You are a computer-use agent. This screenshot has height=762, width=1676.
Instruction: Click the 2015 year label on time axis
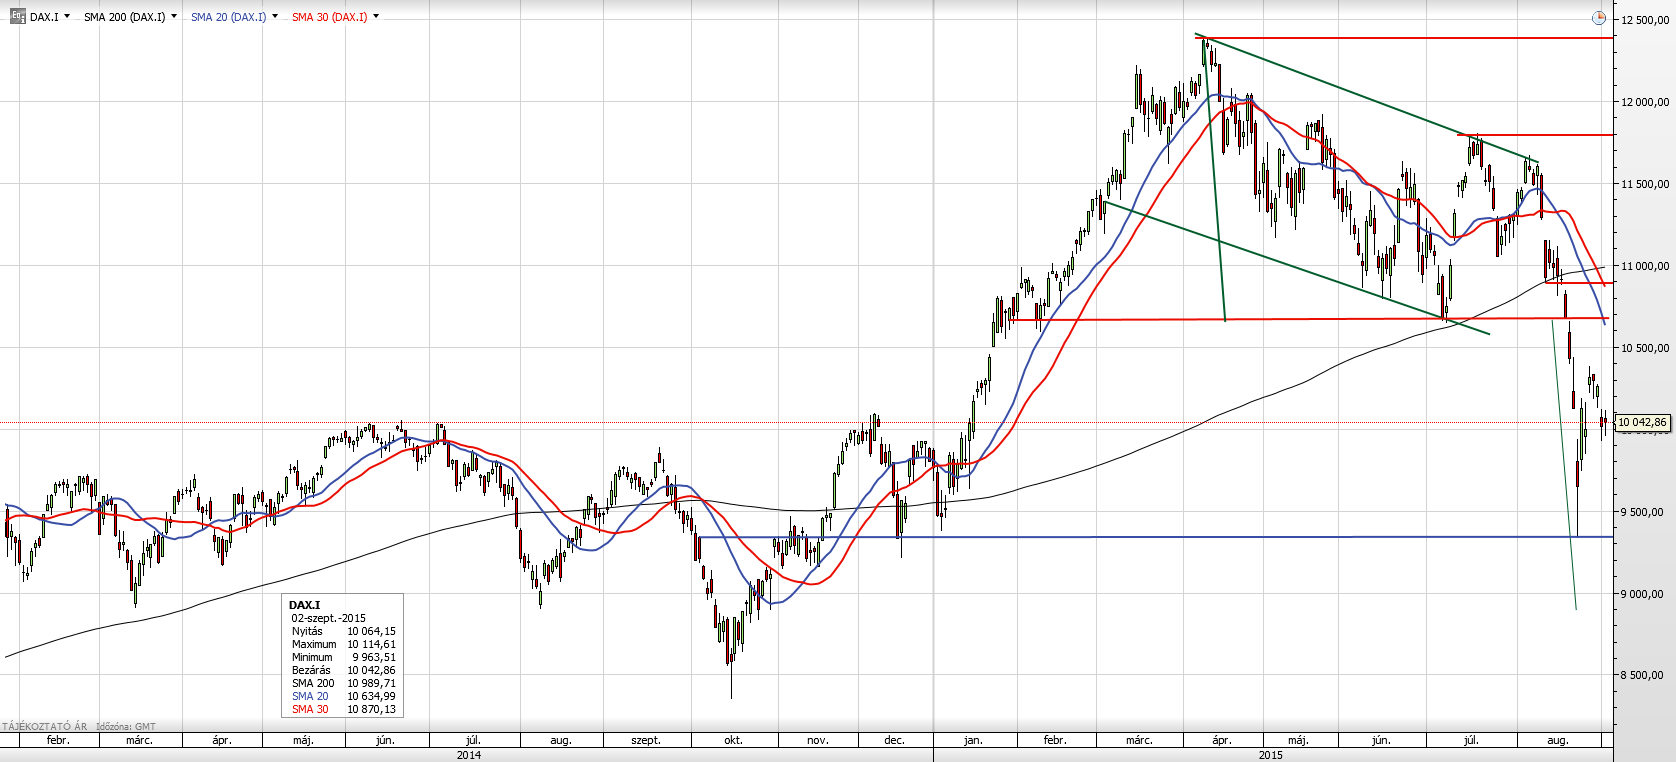(x=1270, y=755)
